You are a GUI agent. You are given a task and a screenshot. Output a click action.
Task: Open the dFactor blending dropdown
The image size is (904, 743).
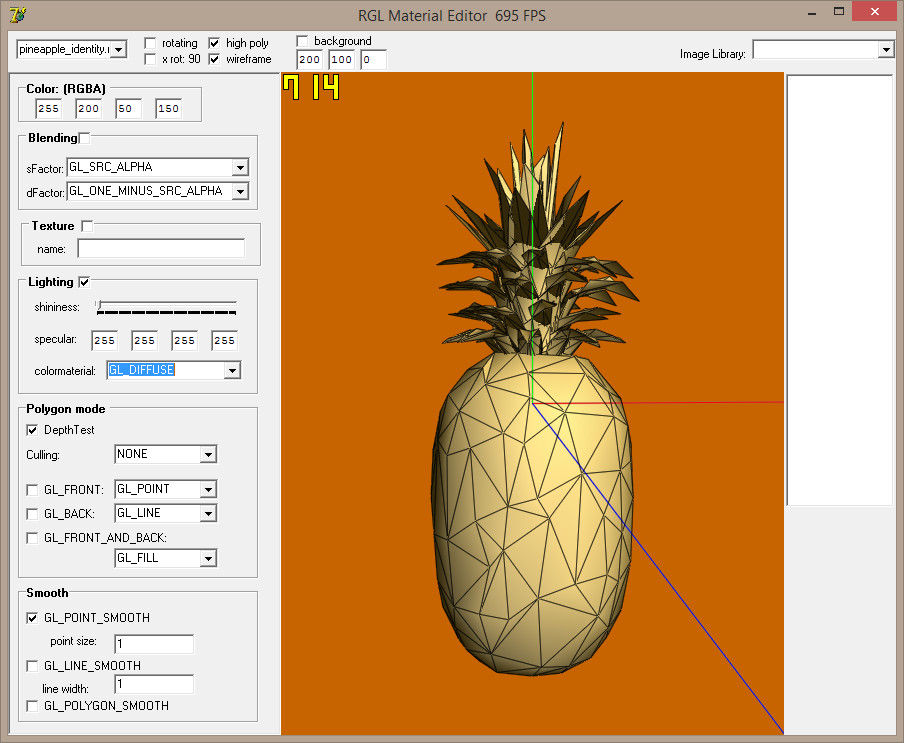tap(239, 191)
